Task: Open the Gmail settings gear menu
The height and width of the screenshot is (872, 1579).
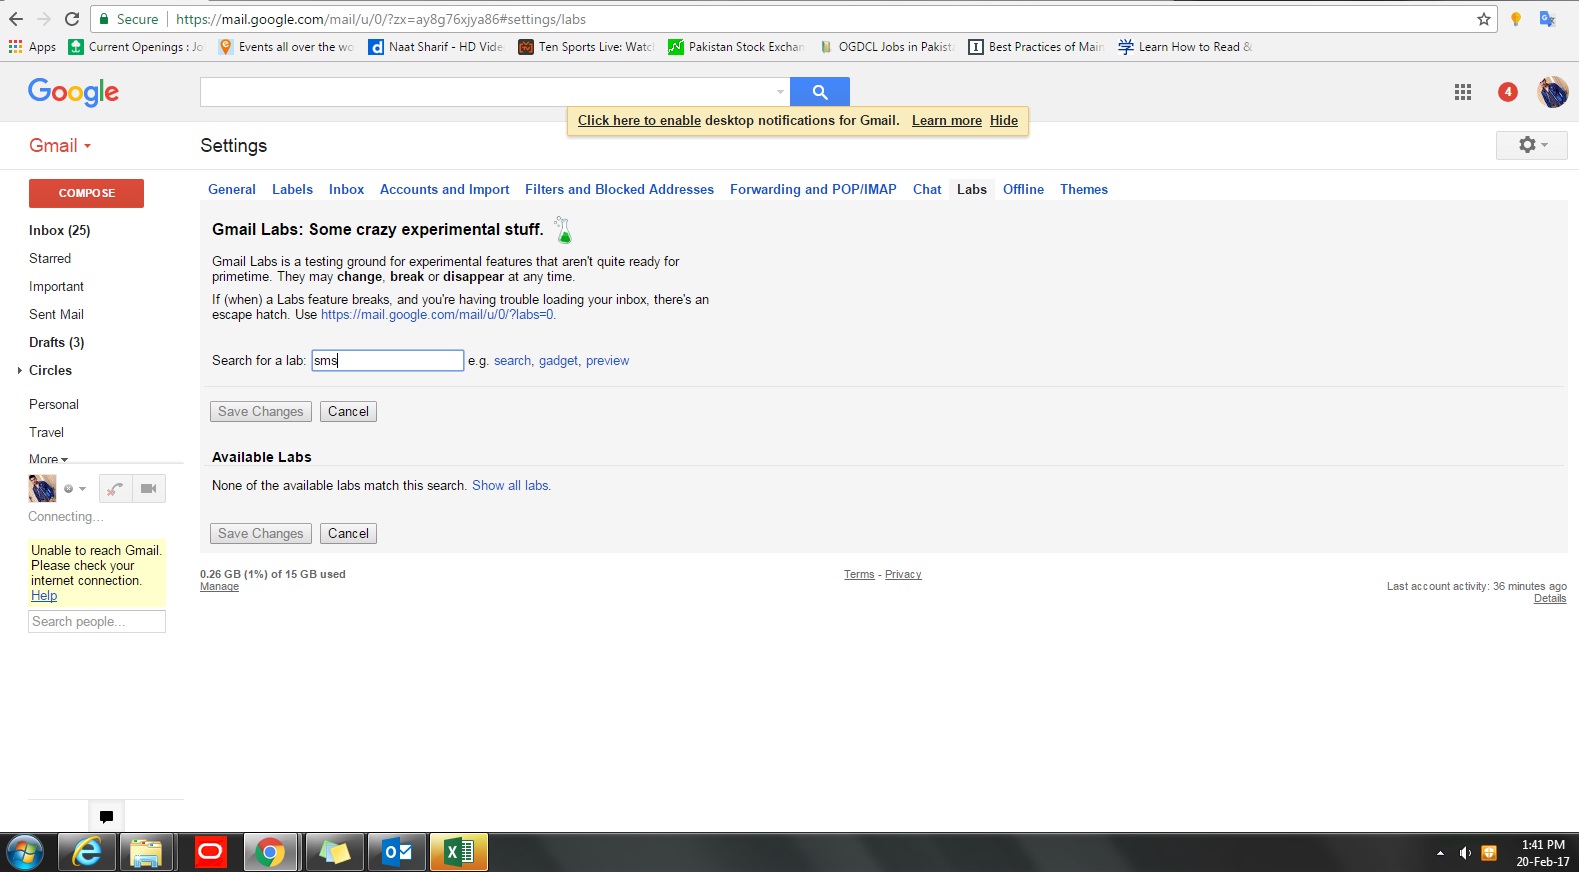Action: 1531,145
